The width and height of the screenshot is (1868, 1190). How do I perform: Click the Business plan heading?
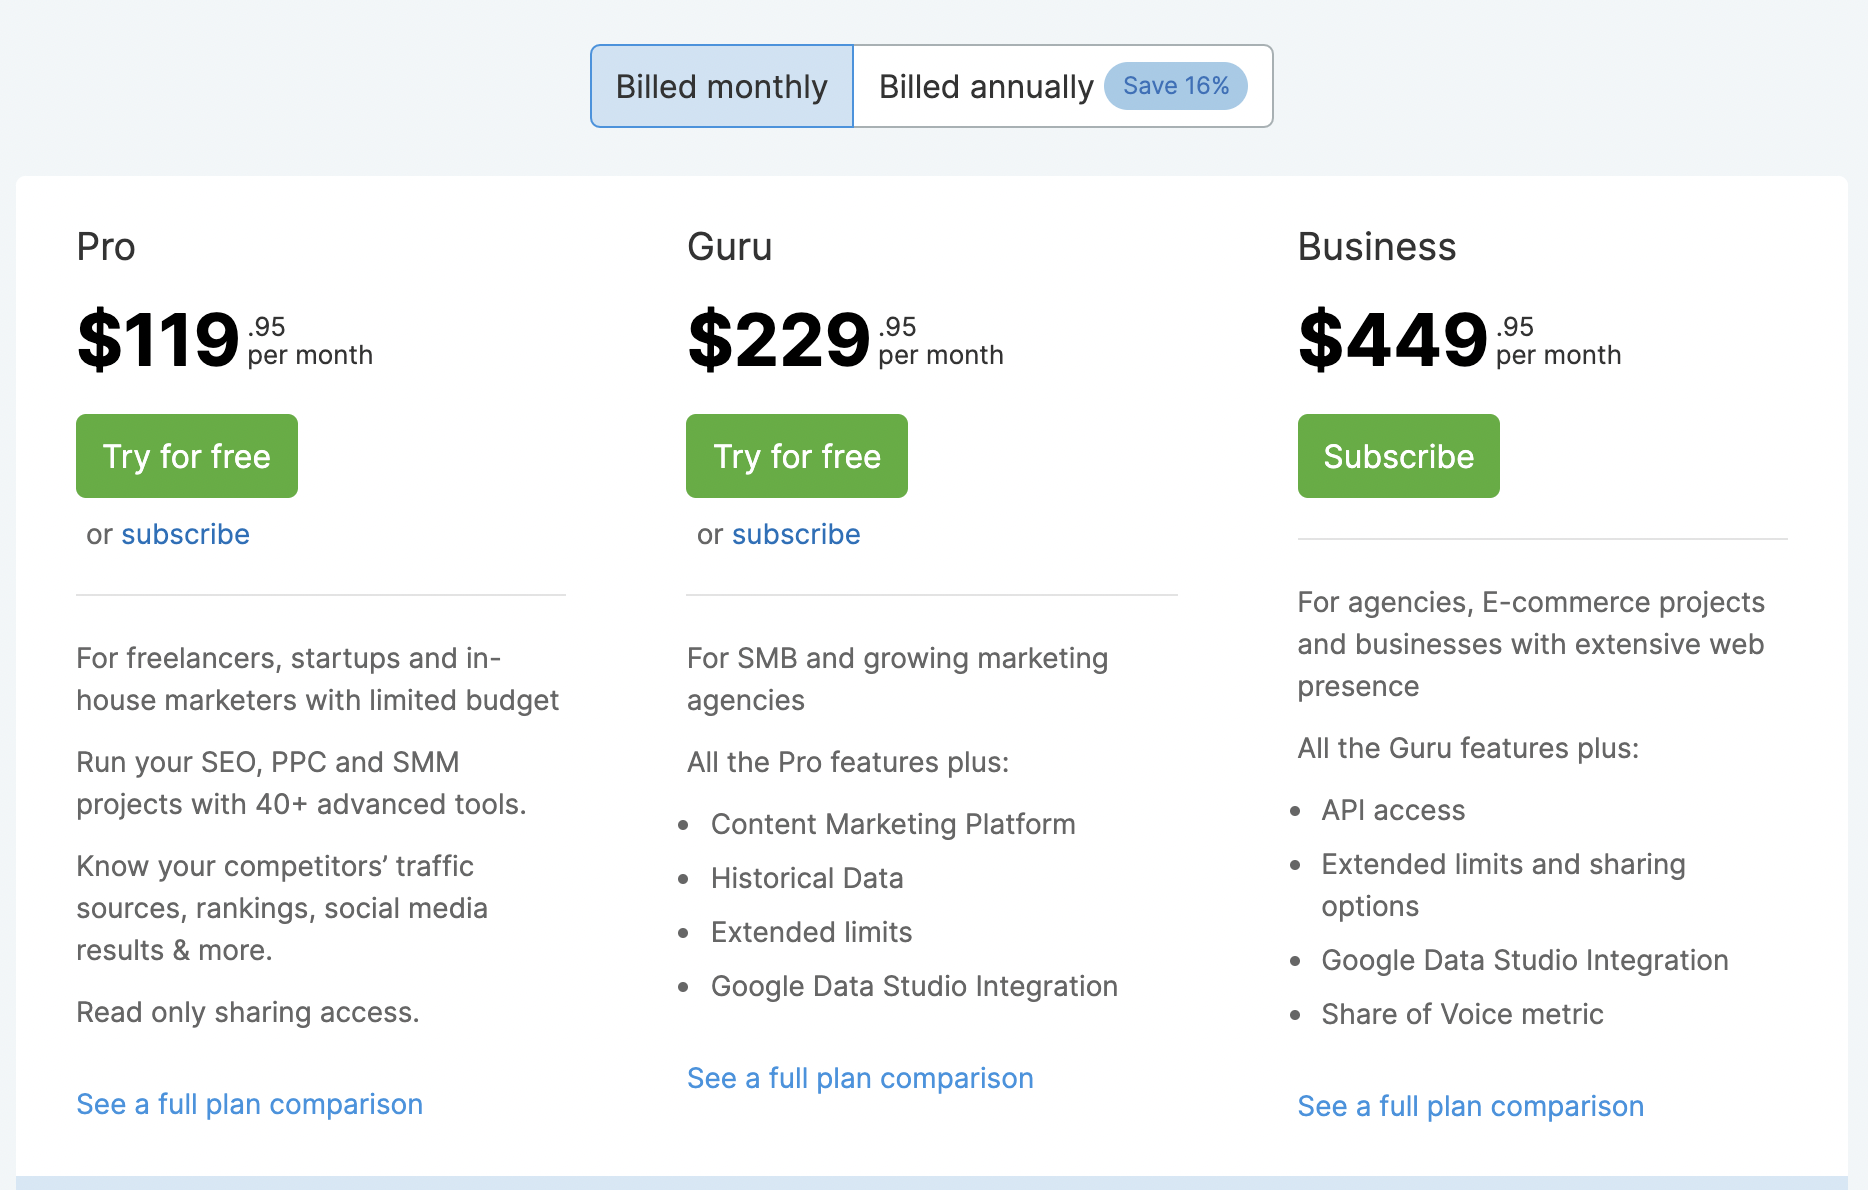point(1376,247)
